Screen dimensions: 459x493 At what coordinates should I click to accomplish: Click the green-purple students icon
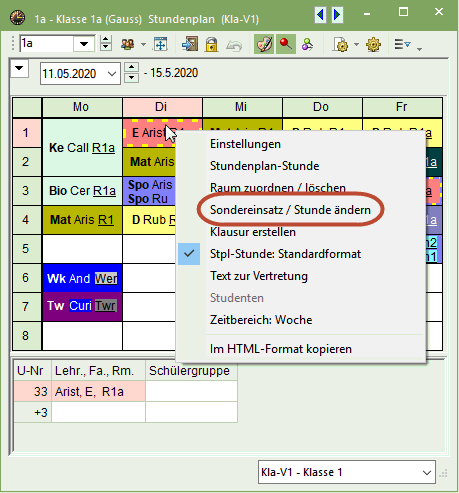(307, 44)
